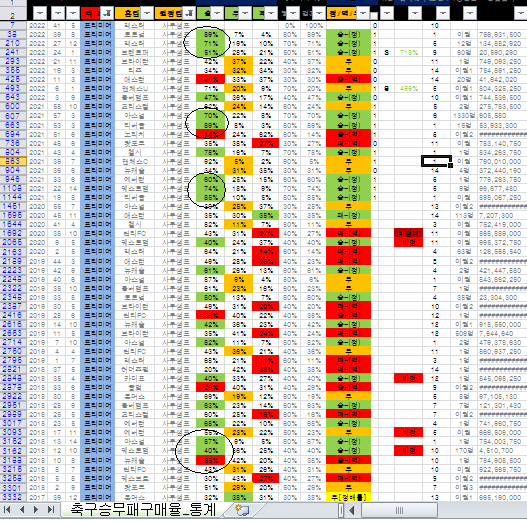Click the tab bar split handle
Image resolution: width=527 pixels, height=522 pixels.
click(x=341, y=511)
